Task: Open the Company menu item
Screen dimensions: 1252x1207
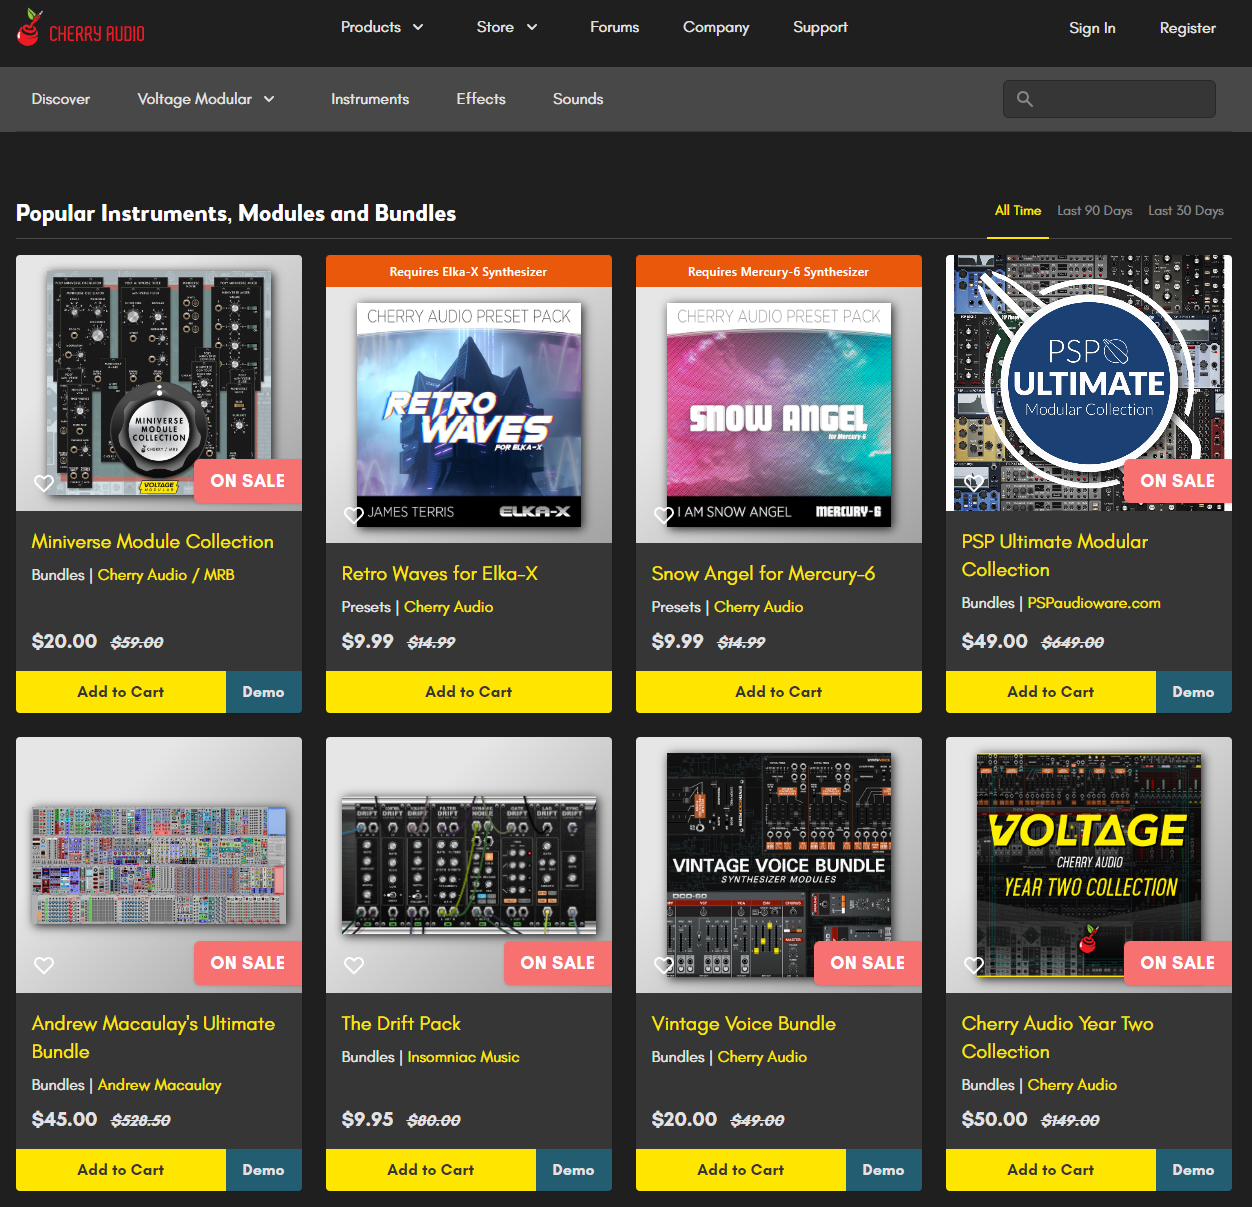Action: (x=716, y=27)
